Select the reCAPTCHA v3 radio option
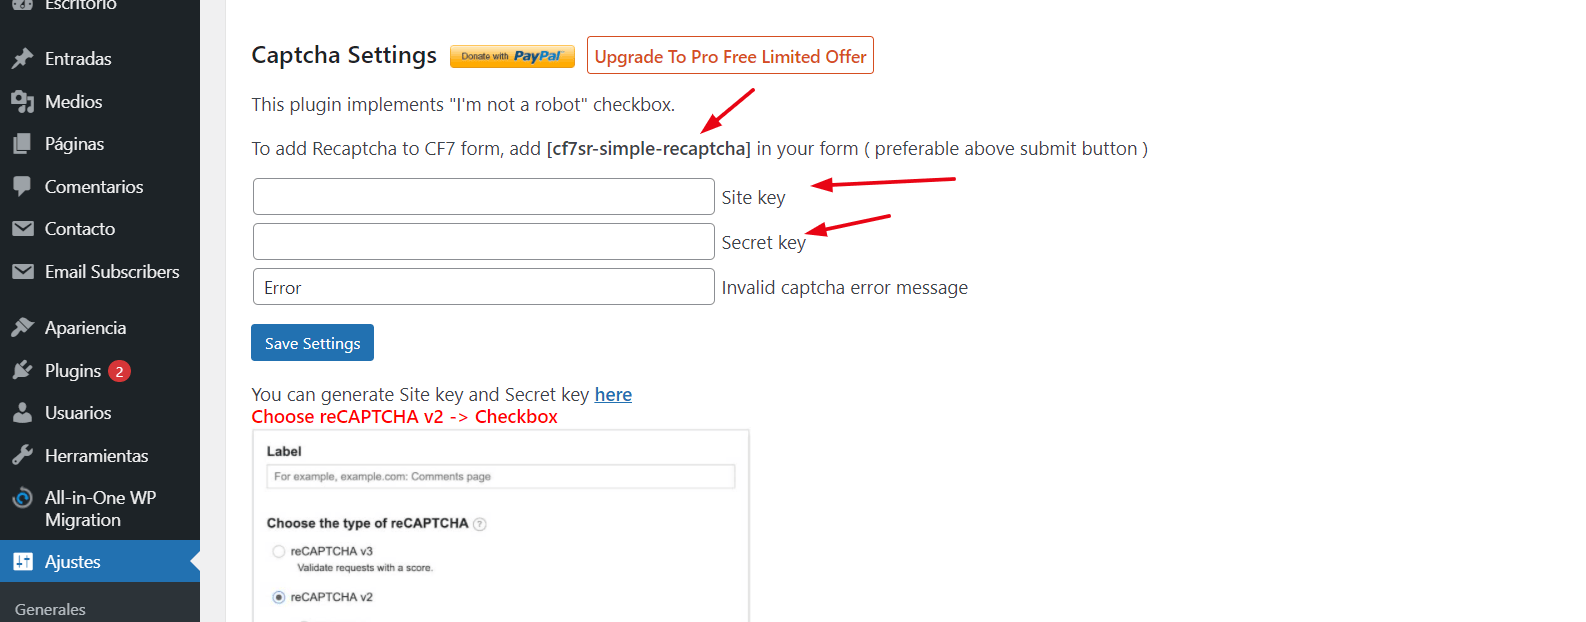 tap(279, 551)
